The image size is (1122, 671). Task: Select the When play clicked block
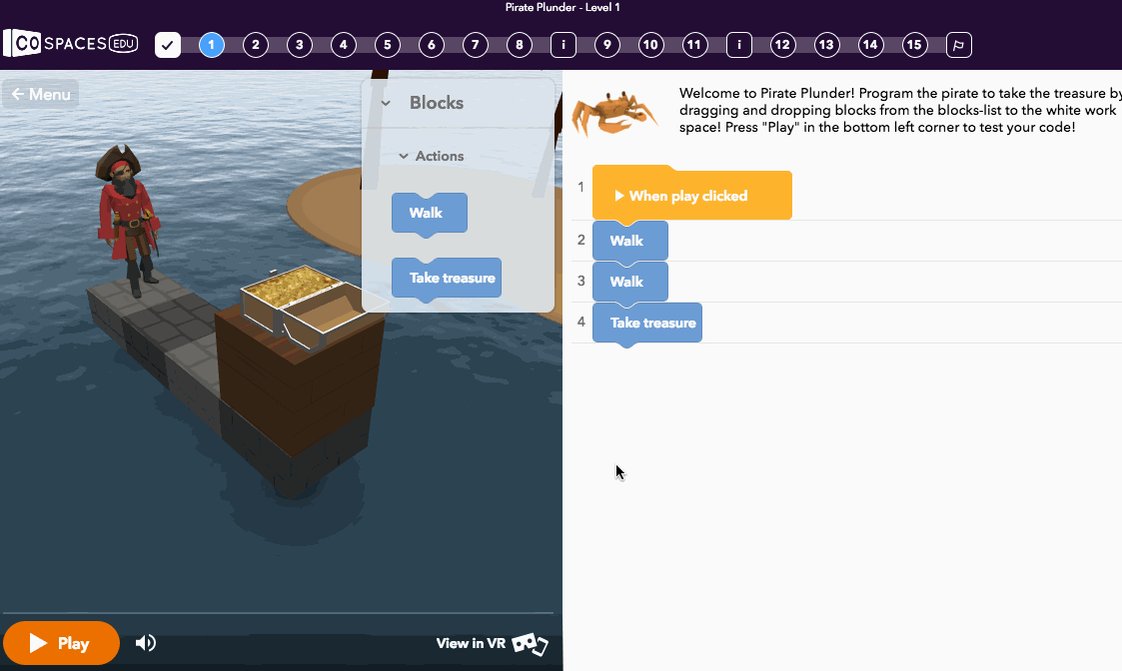[x=692, y=195]
